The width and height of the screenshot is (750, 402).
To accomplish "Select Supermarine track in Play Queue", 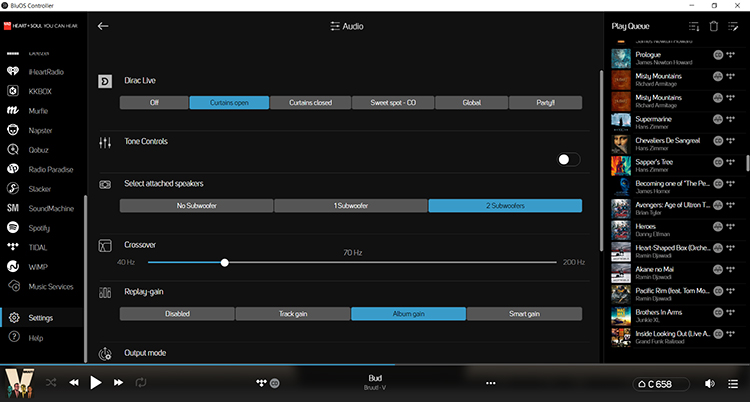I will pyautogui.click(x=660, y=124).
